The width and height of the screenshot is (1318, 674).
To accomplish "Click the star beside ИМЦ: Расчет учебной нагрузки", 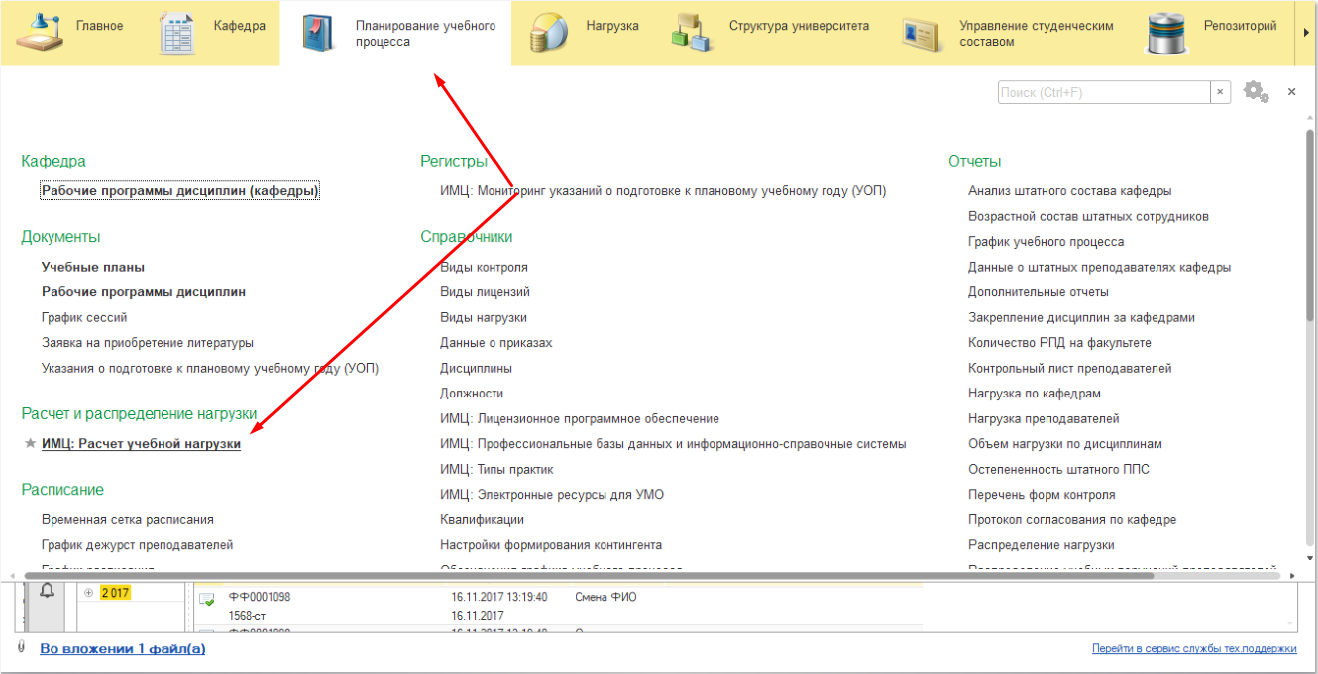I will coord(30,444).
